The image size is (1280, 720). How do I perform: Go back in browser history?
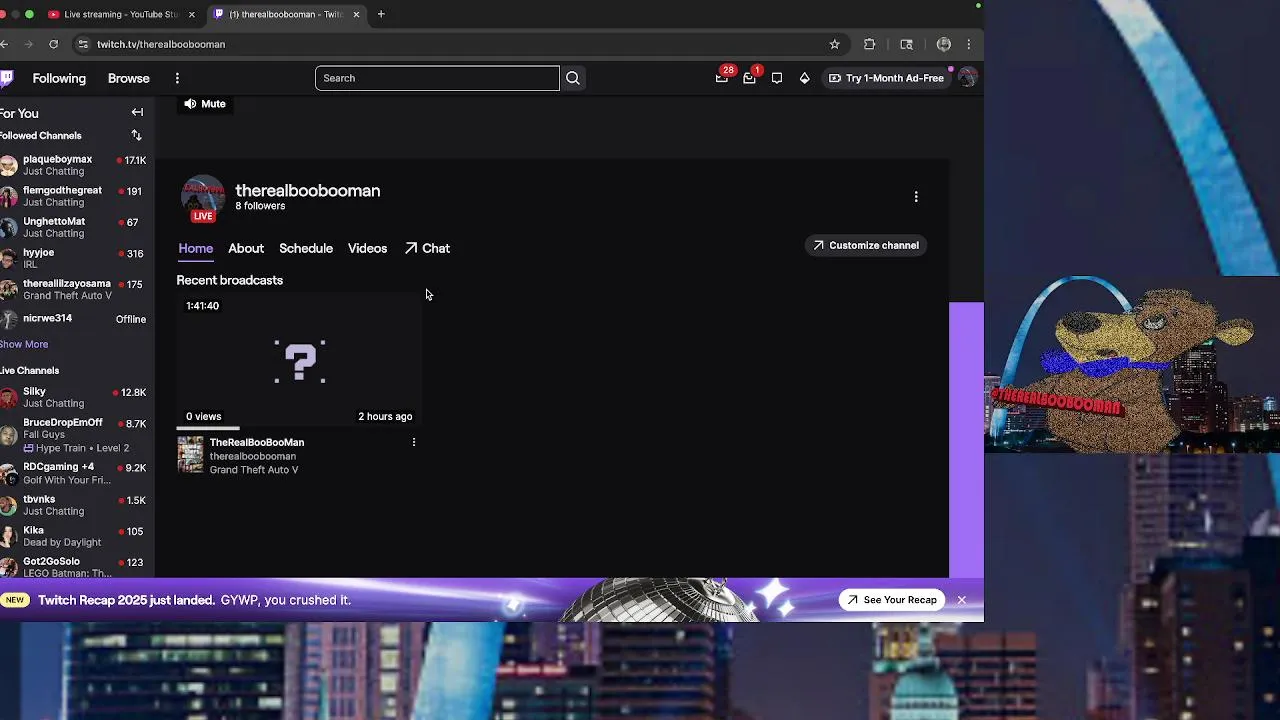[4, 44]
